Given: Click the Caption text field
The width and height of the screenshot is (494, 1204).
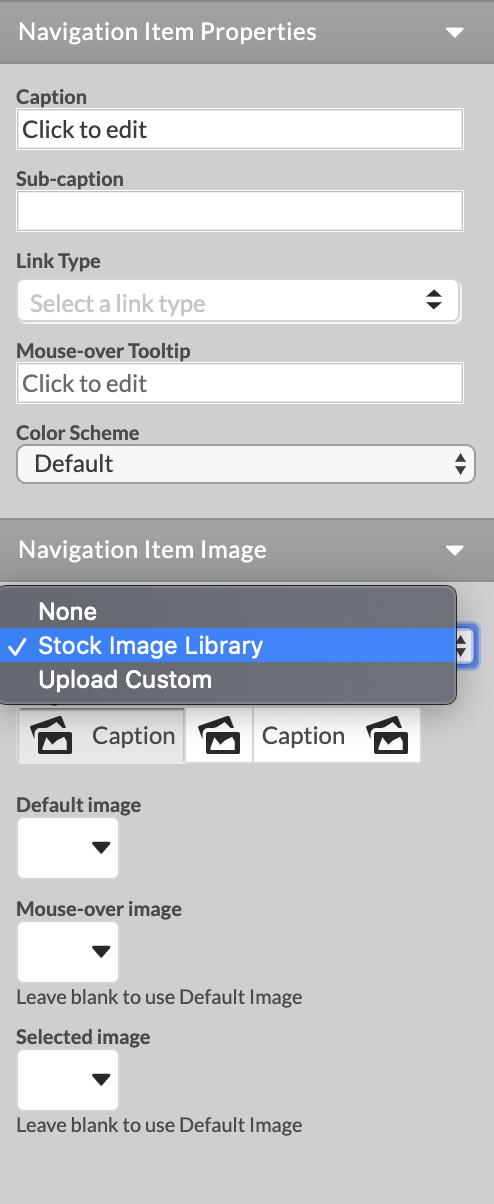Looking at the screenshot, I should (240, 129).
